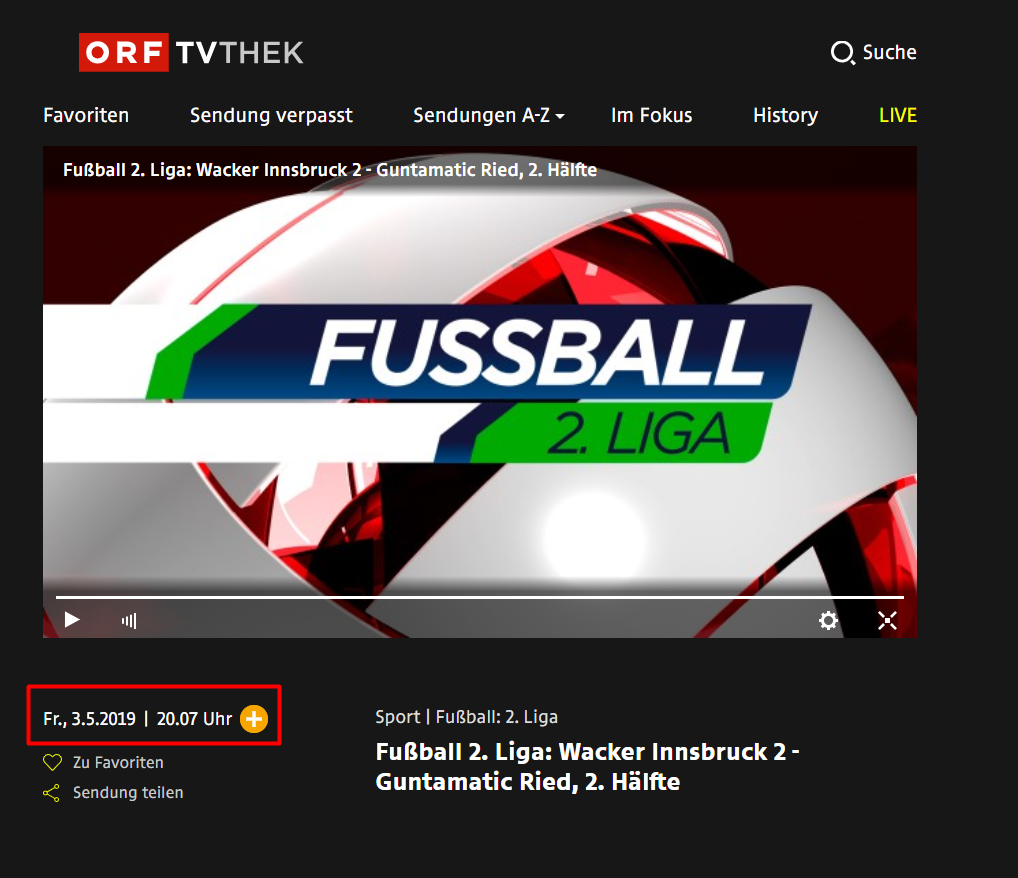Switch to the LIVE section
1018x878 pixels.
pos(898,115)
